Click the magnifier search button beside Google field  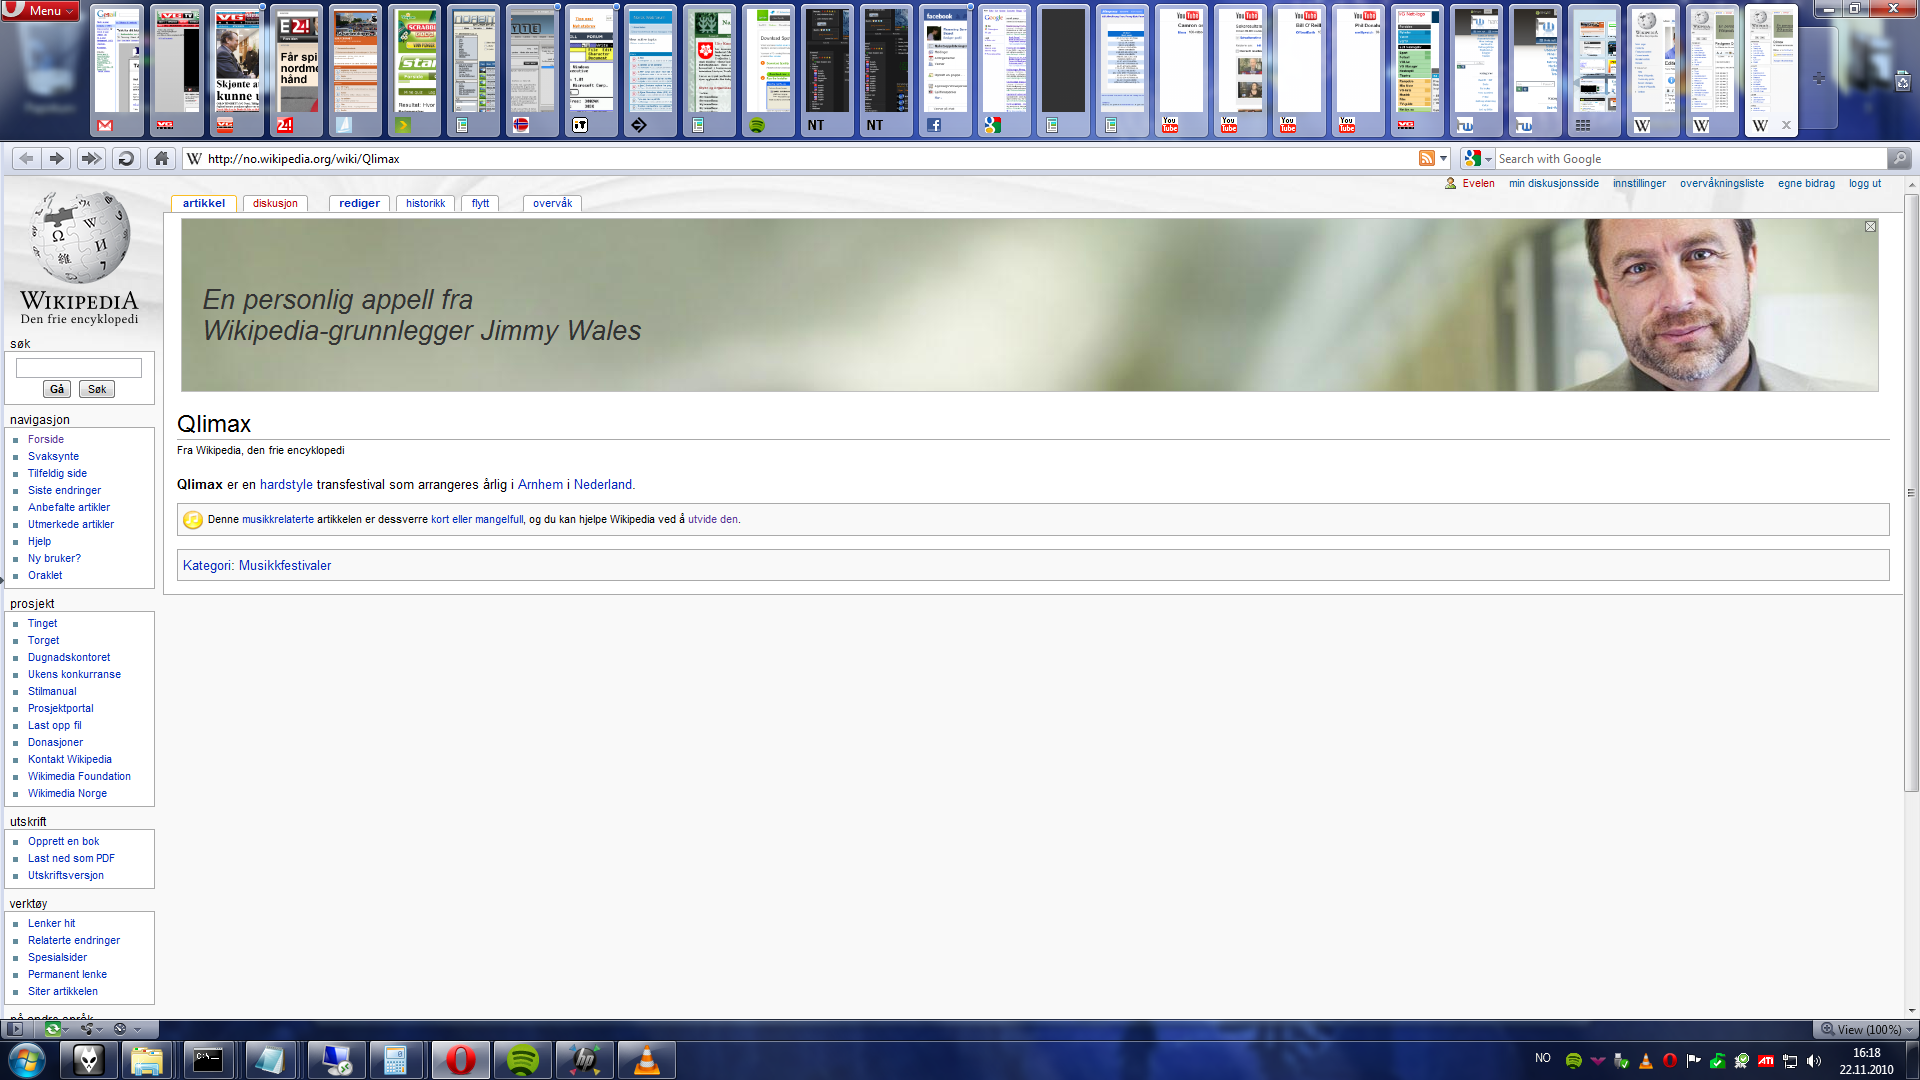(x=1899, y=158)
